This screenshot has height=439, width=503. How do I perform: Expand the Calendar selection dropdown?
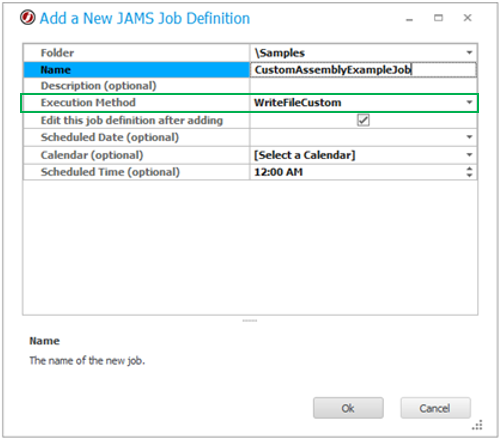pyautogui.click(x=469, y=155)
